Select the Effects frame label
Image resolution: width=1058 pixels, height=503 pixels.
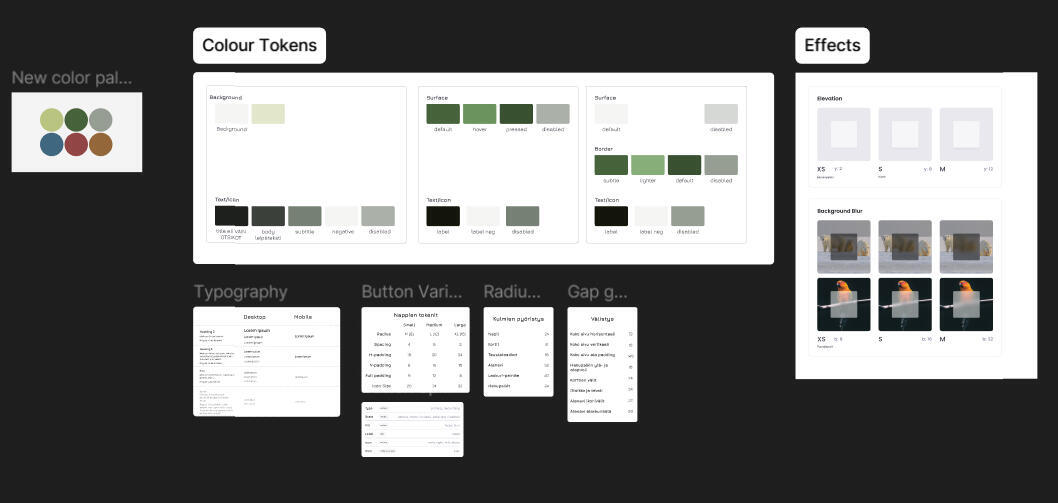[832, 45]
